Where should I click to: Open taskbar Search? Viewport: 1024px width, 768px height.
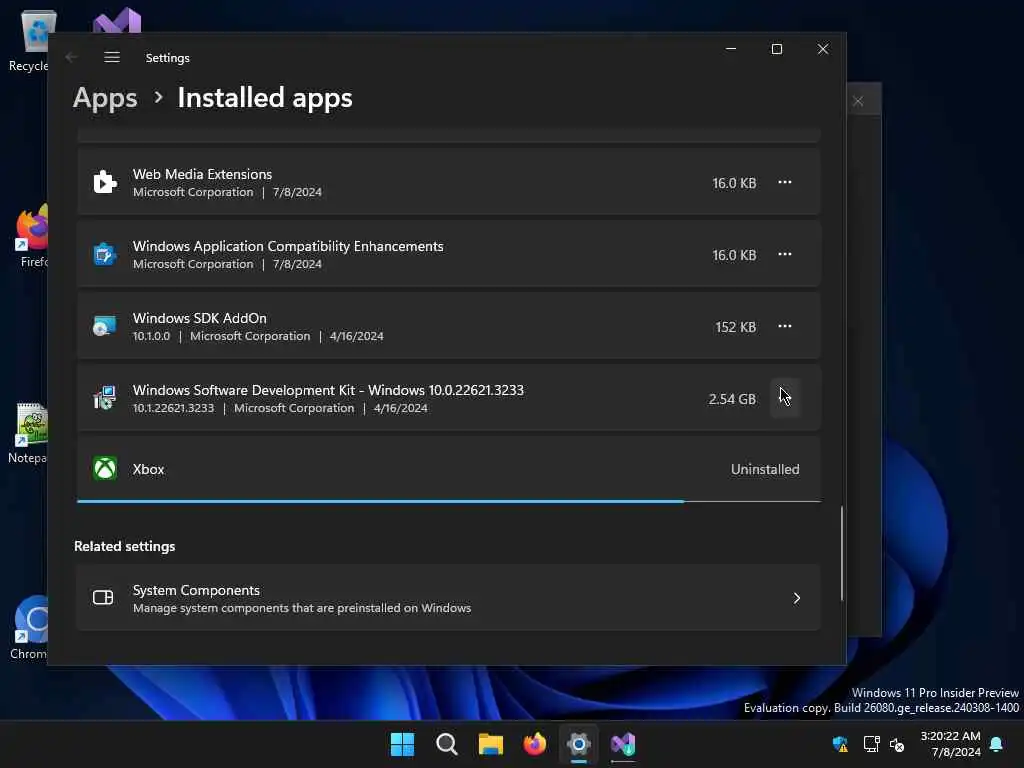point(447,744)
